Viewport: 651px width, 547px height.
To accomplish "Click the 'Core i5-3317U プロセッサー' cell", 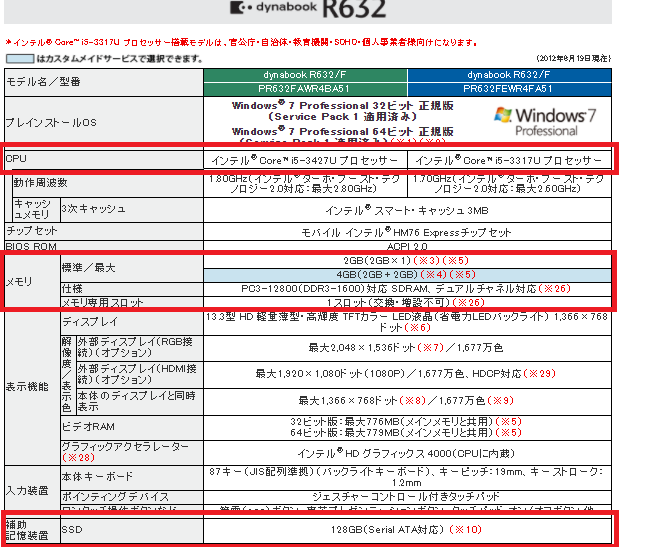I will pyautogui.click(x=509, y=160).
